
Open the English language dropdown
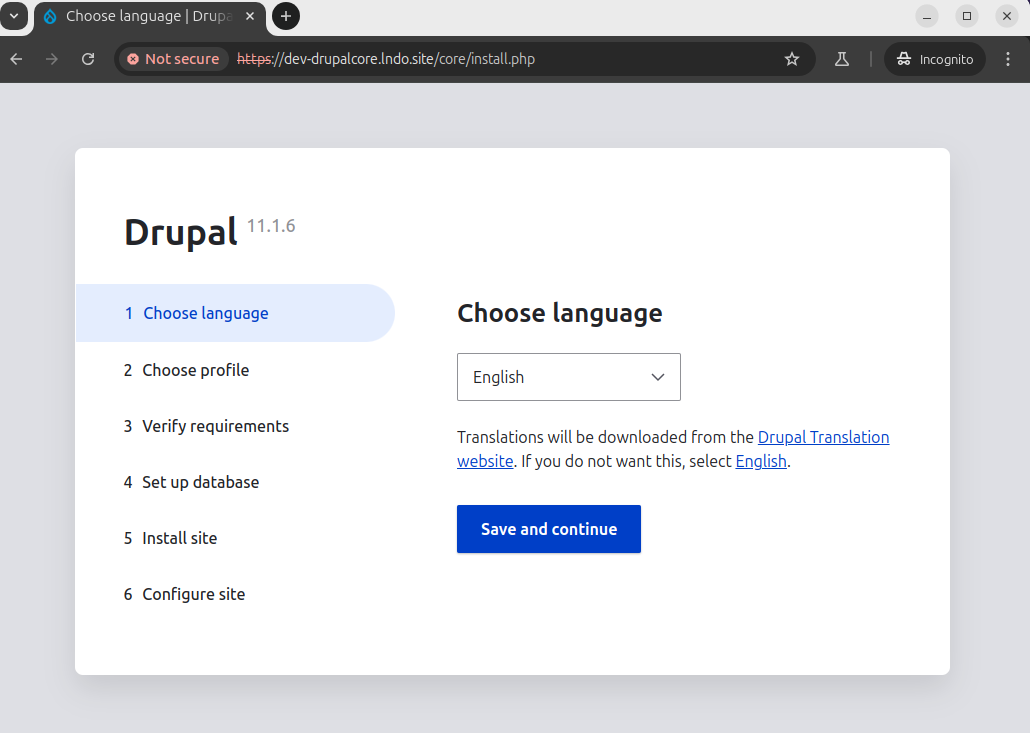[x=569, y=377]
